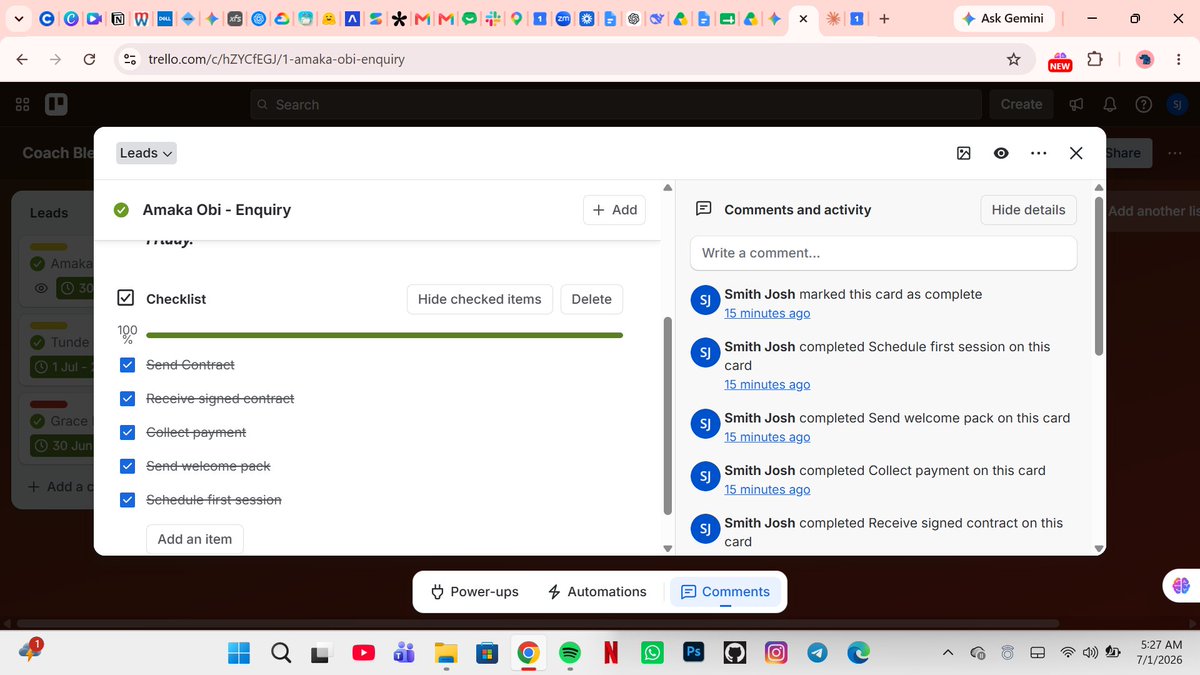Click Smith Josh avatar beside marked complete activity
This screenshot has width=1200, height=675.
click(704, 300)
